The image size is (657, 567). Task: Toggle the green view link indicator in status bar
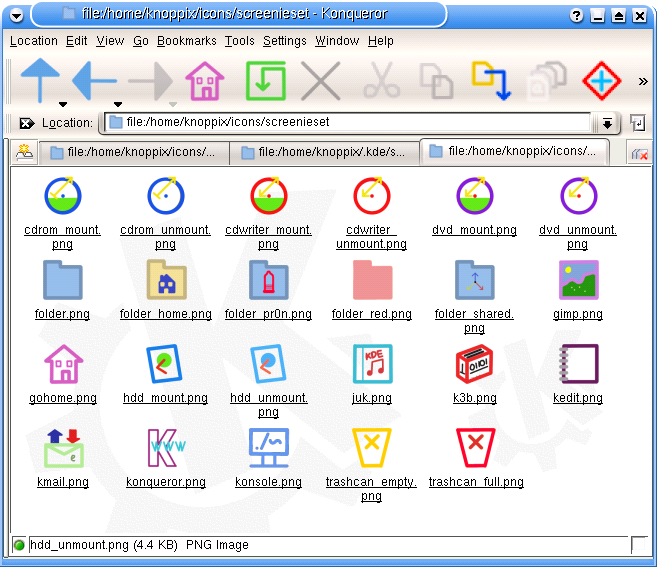click(19, 545)
